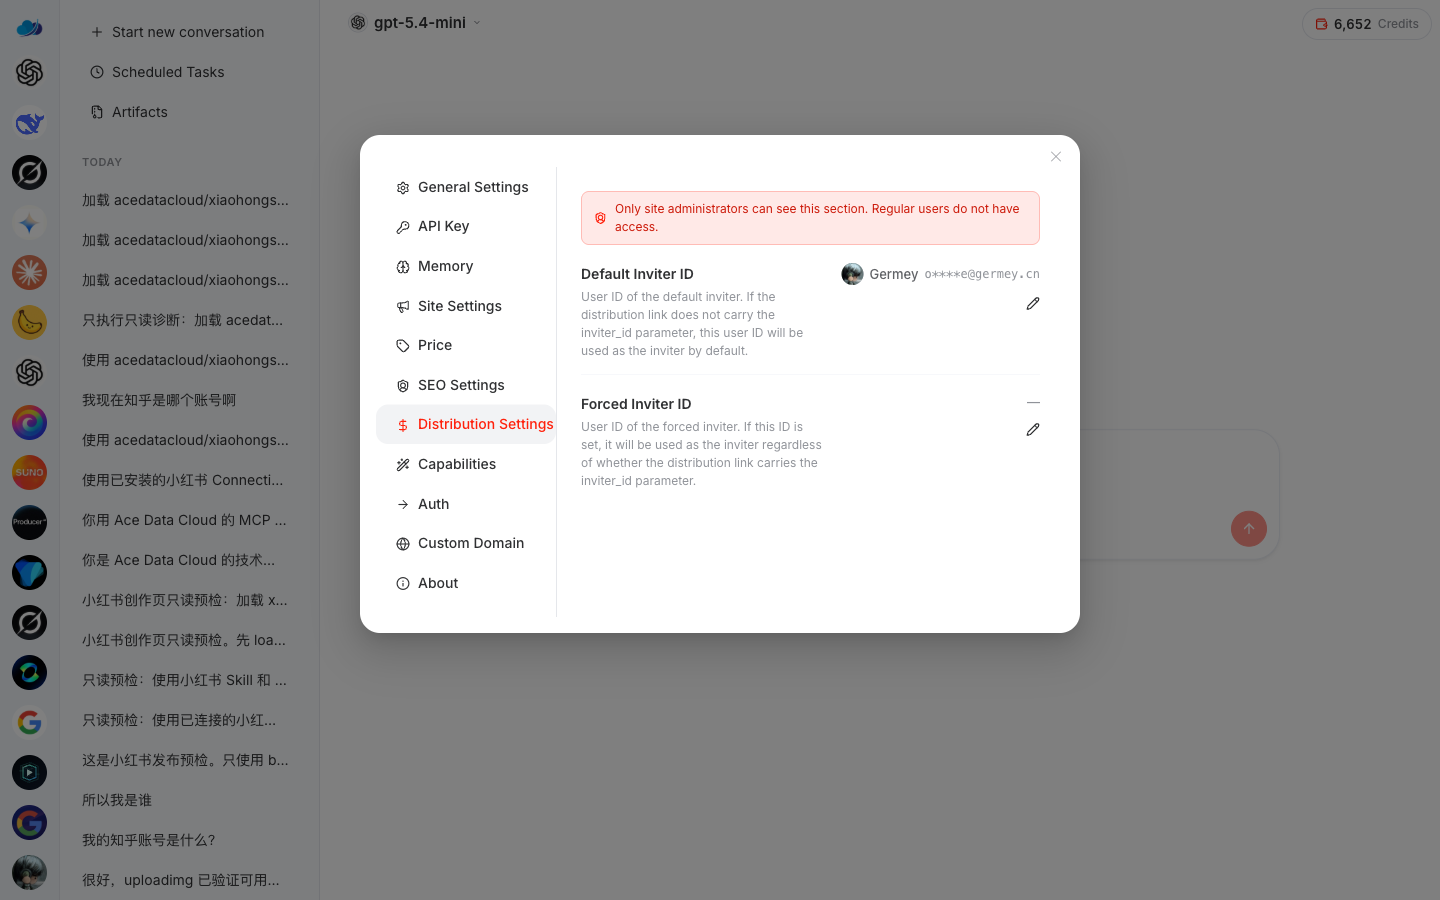Open the blue-green swirl on black circle icon
The width and height of the screenshot is (1440, 900).
pyautogui.click(x=29, y=673)
